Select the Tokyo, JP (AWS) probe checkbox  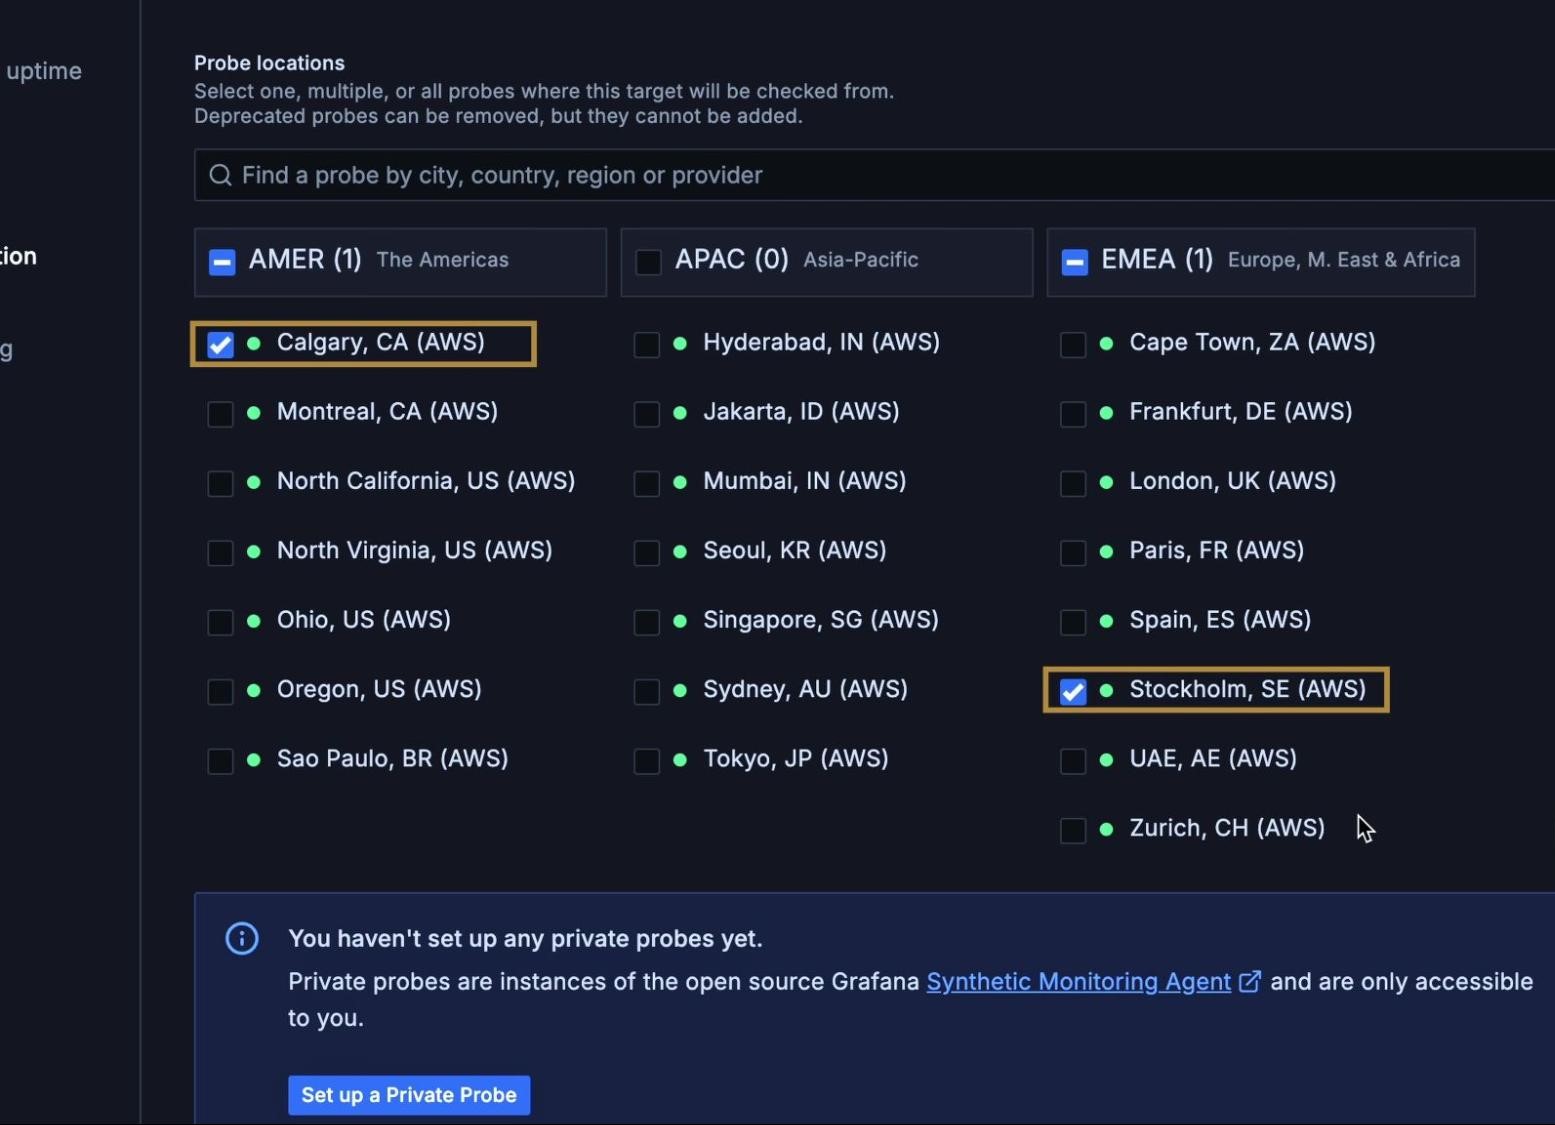tap(647, 760)
